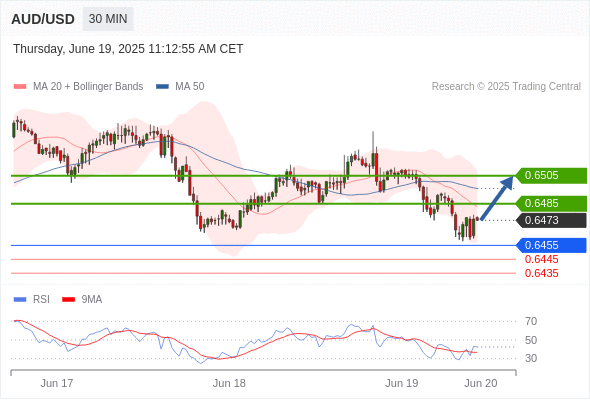Screen dimensions: 590x400
Task: Toggle the RSI legend label
Action: [41, 299]
